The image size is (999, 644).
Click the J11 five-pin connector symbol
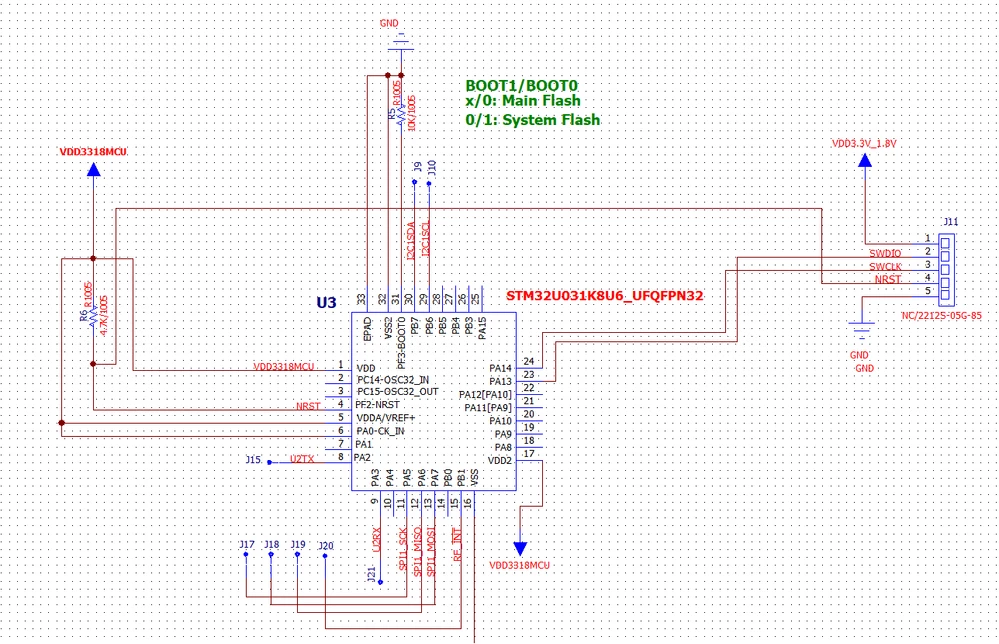[947, 271]
